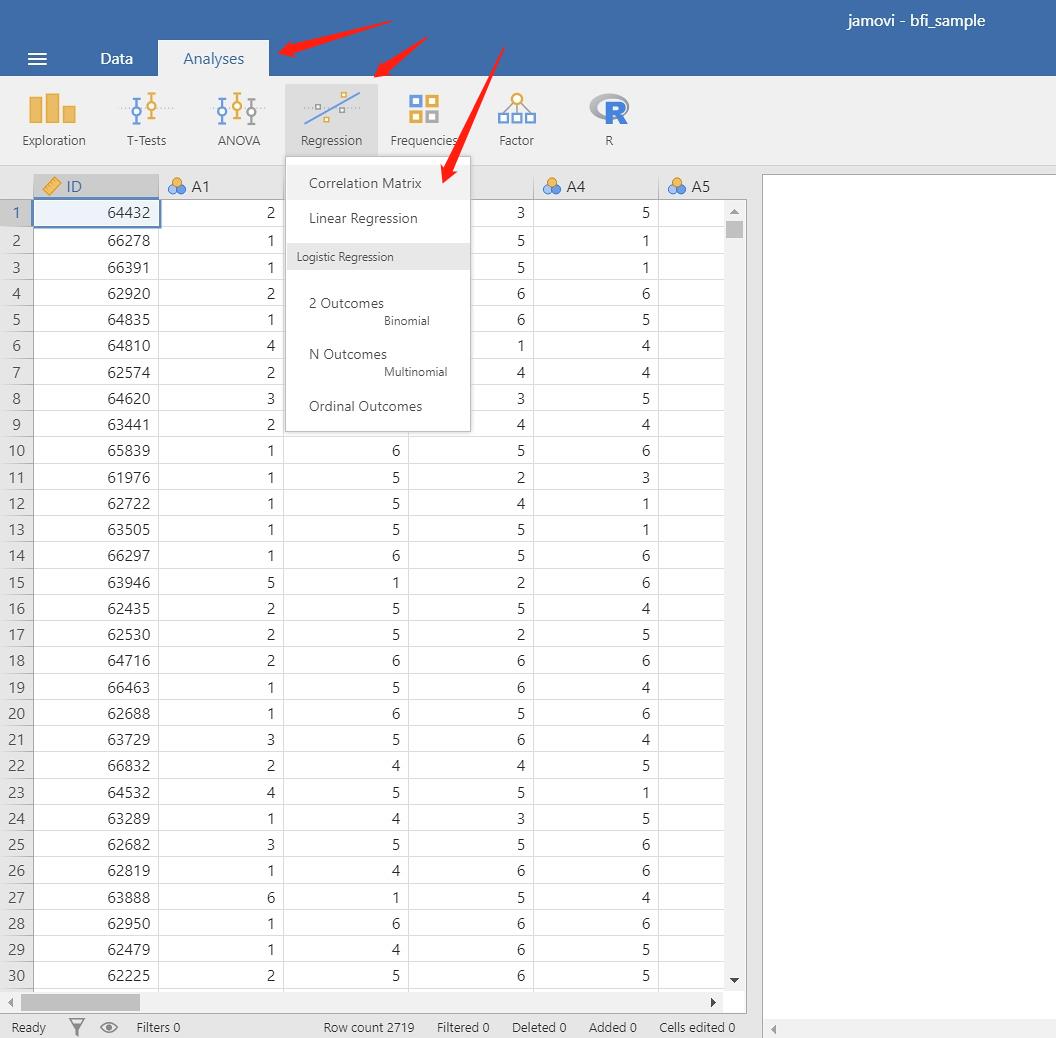Select N Outcomes Multinomial logistic regression
Image resolution: width=1056 pixels, height=1038 pixels.
378,362
